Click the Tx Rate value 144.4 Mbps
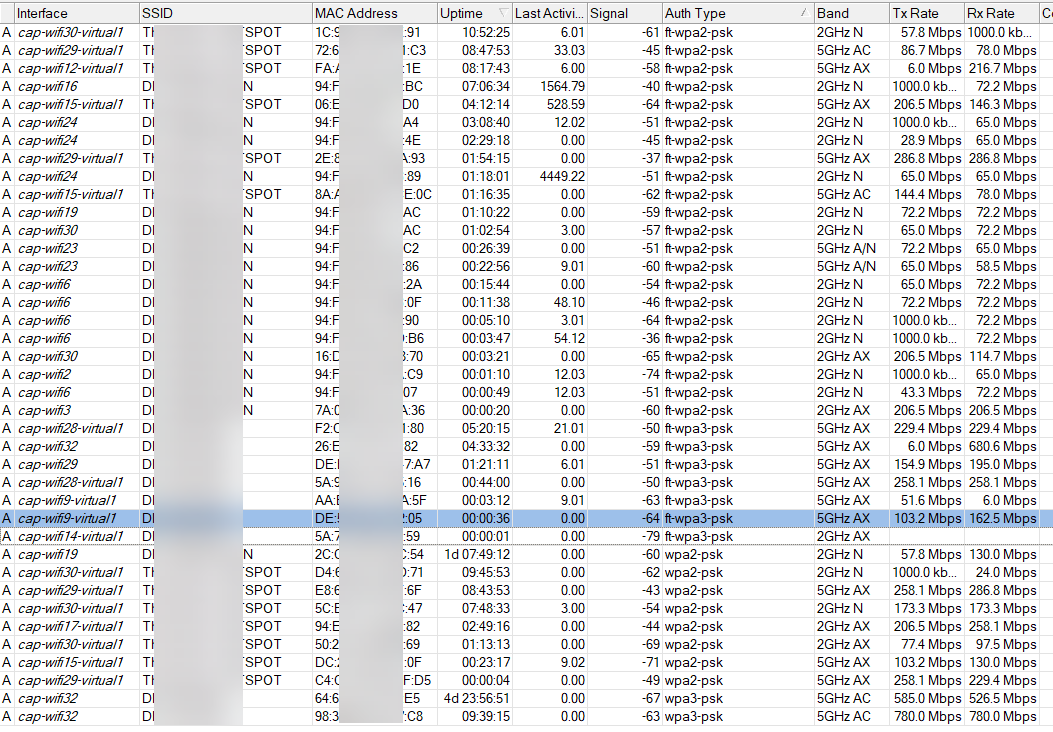This screenshot has height=732, width=1053. point(927,194)
